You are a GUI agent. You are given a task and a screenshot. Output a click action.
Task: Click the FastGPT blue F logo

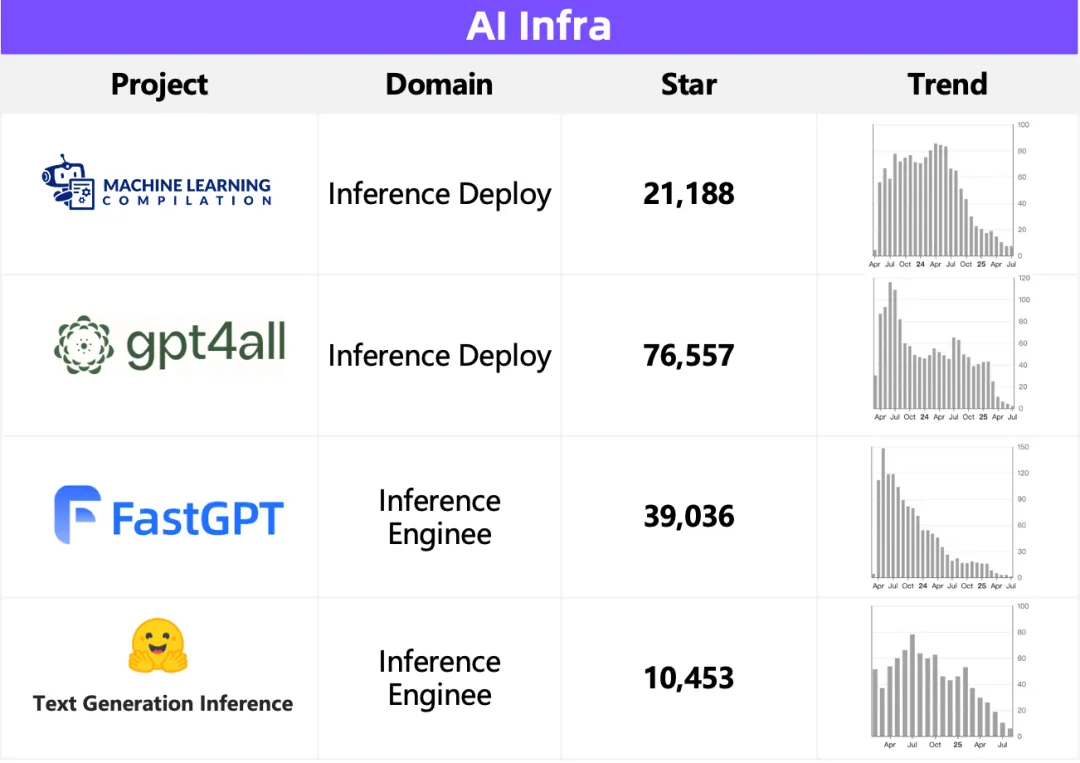tap(78, 514)
